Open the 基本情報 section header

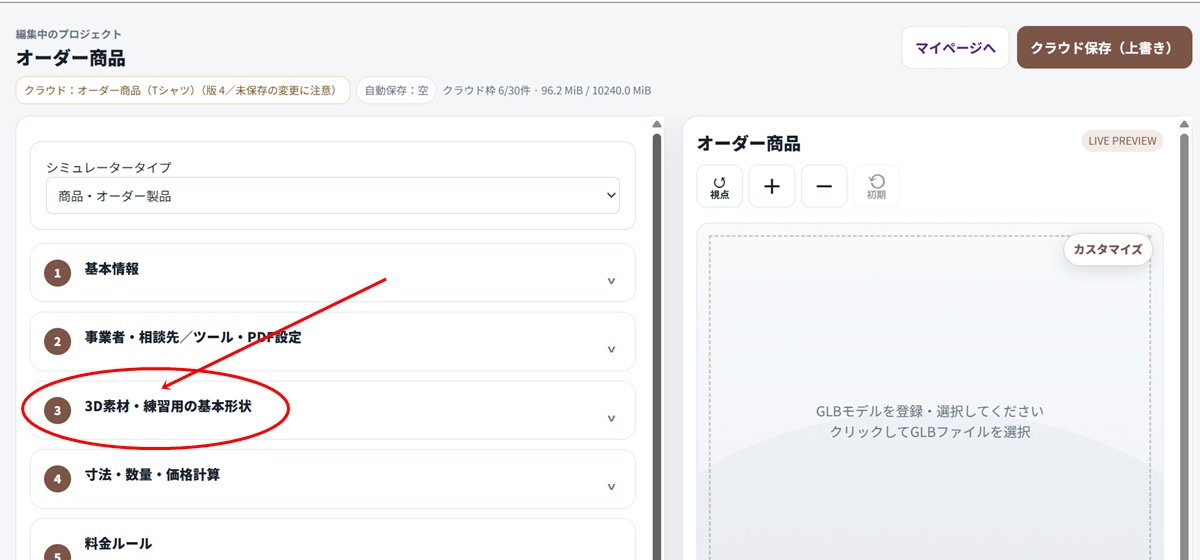click(x=333, y=273)
